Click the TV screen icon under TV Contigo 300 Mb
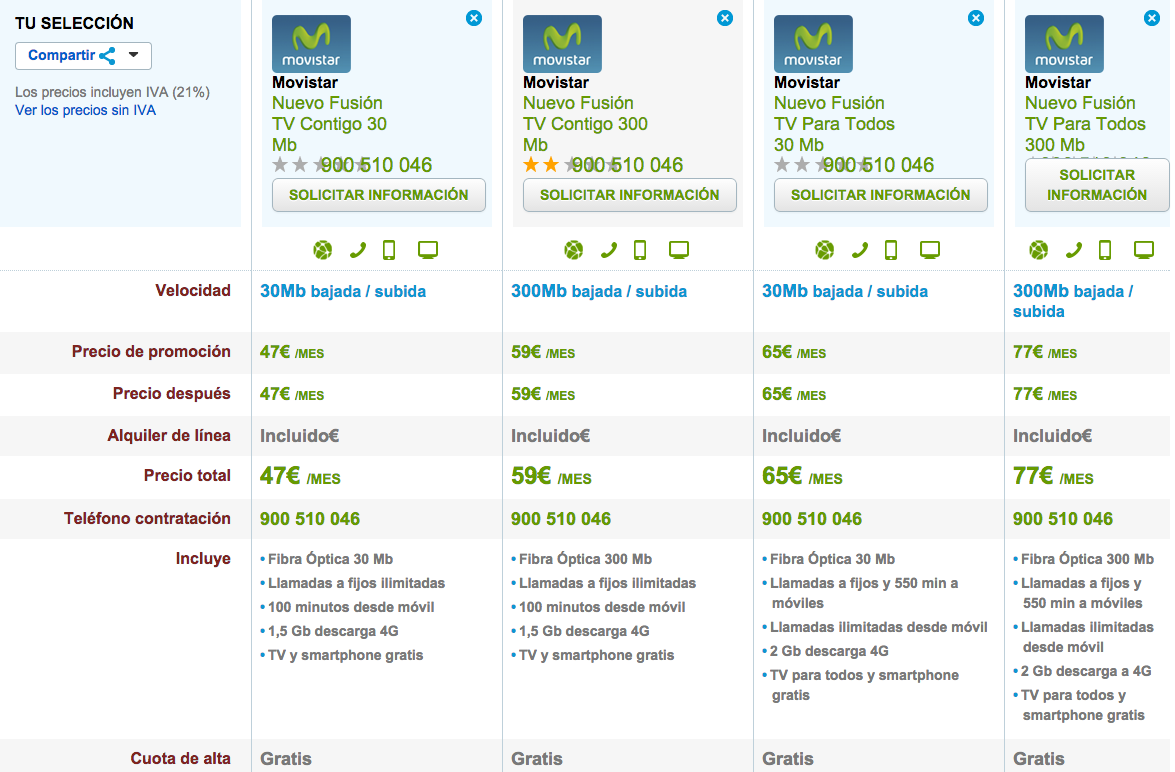The image size is (1175, 772). click(x=679, y=250)
